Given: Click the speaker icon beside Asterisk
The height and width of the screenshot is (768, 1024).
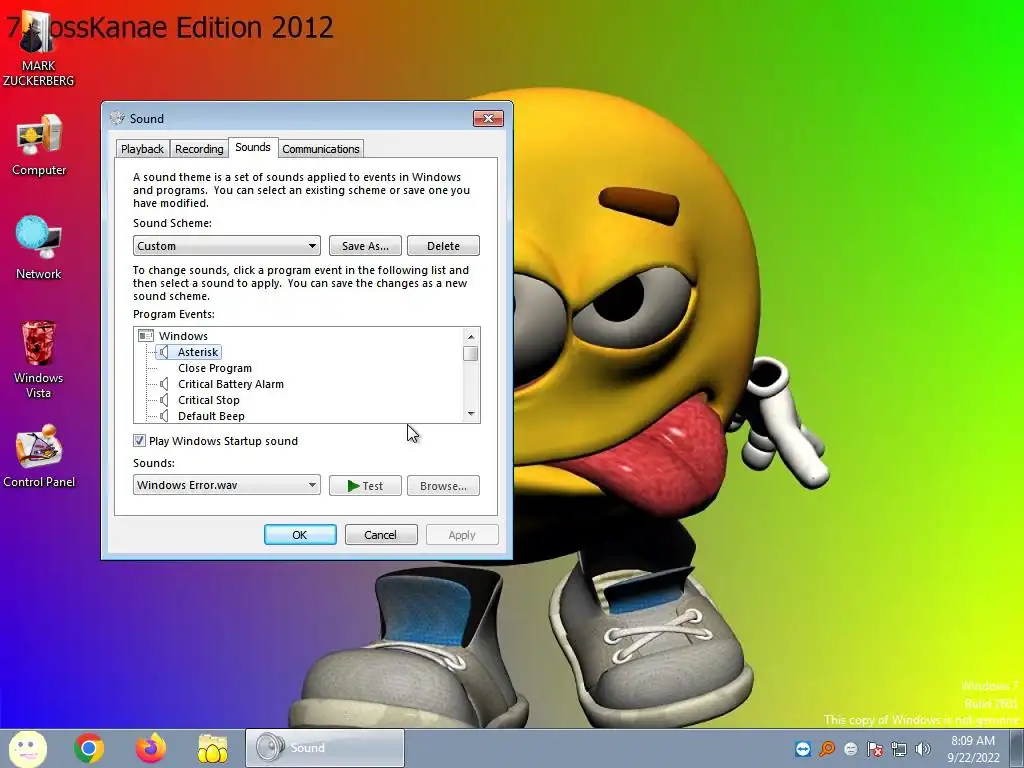Looking at the screenshot, I should (x=164, y=352).
